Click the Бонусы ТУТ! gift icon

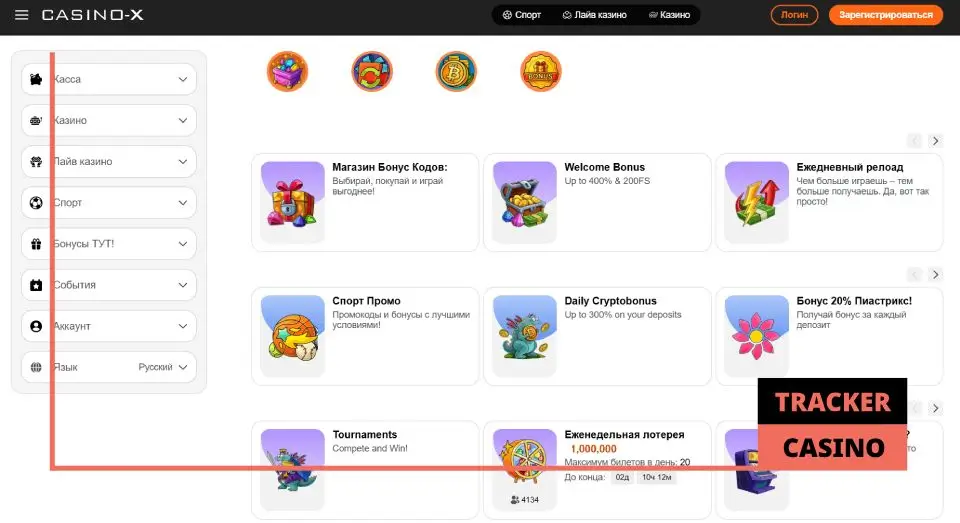(x=36, y=244)
